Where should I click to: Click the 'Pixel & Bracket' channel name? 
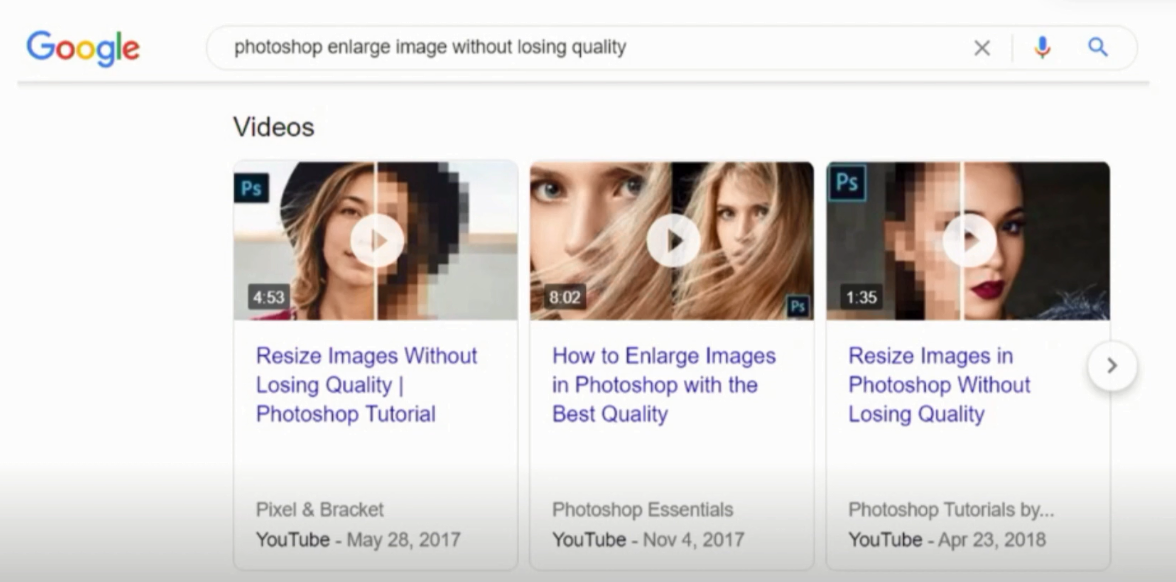(x=320, y=509)
